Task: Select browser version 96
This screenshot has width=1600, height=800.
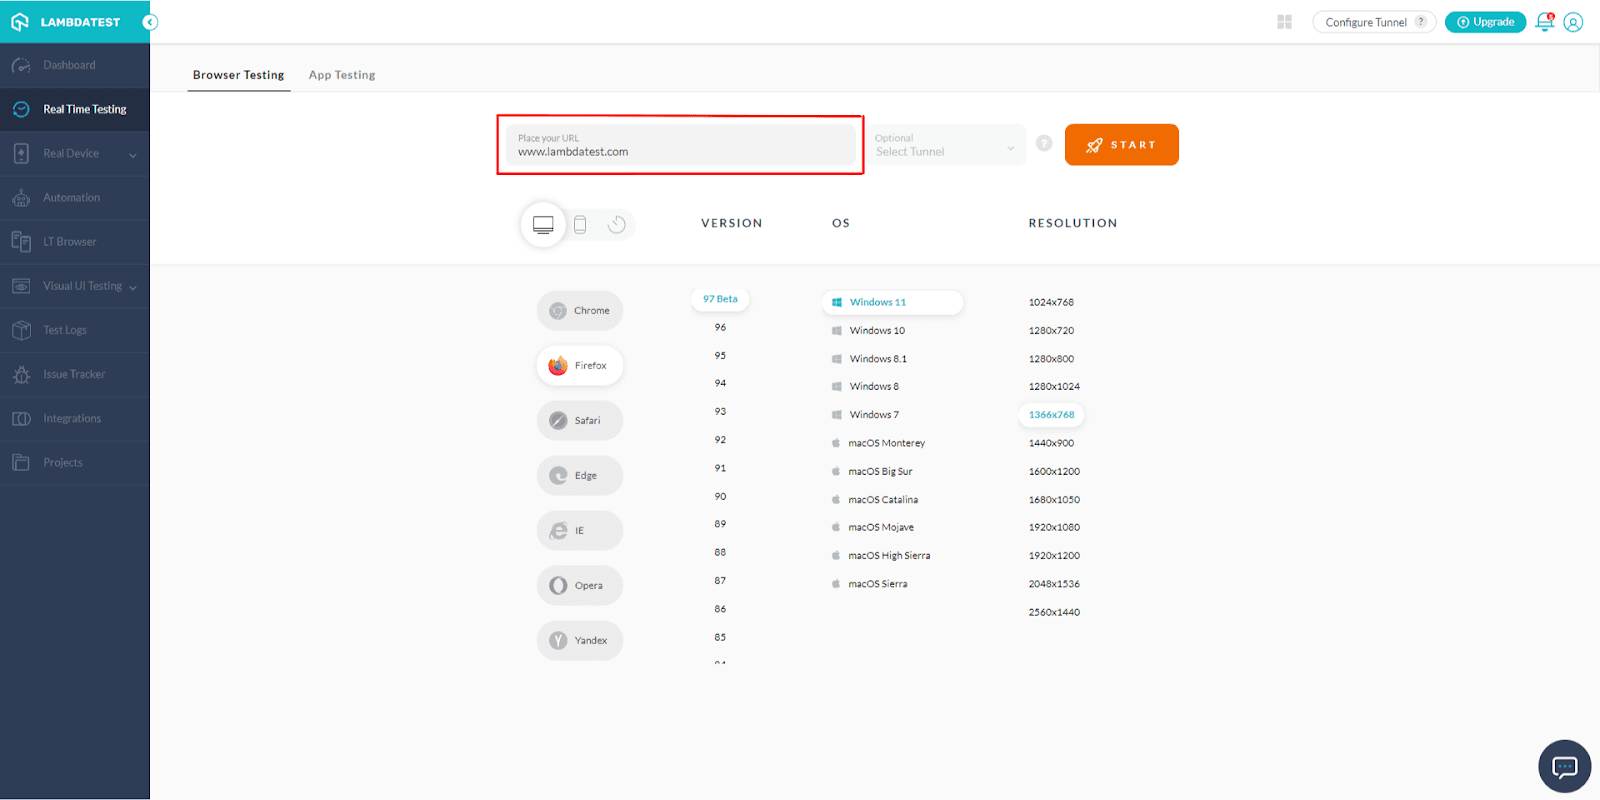Action: click(x=720, y=328)
